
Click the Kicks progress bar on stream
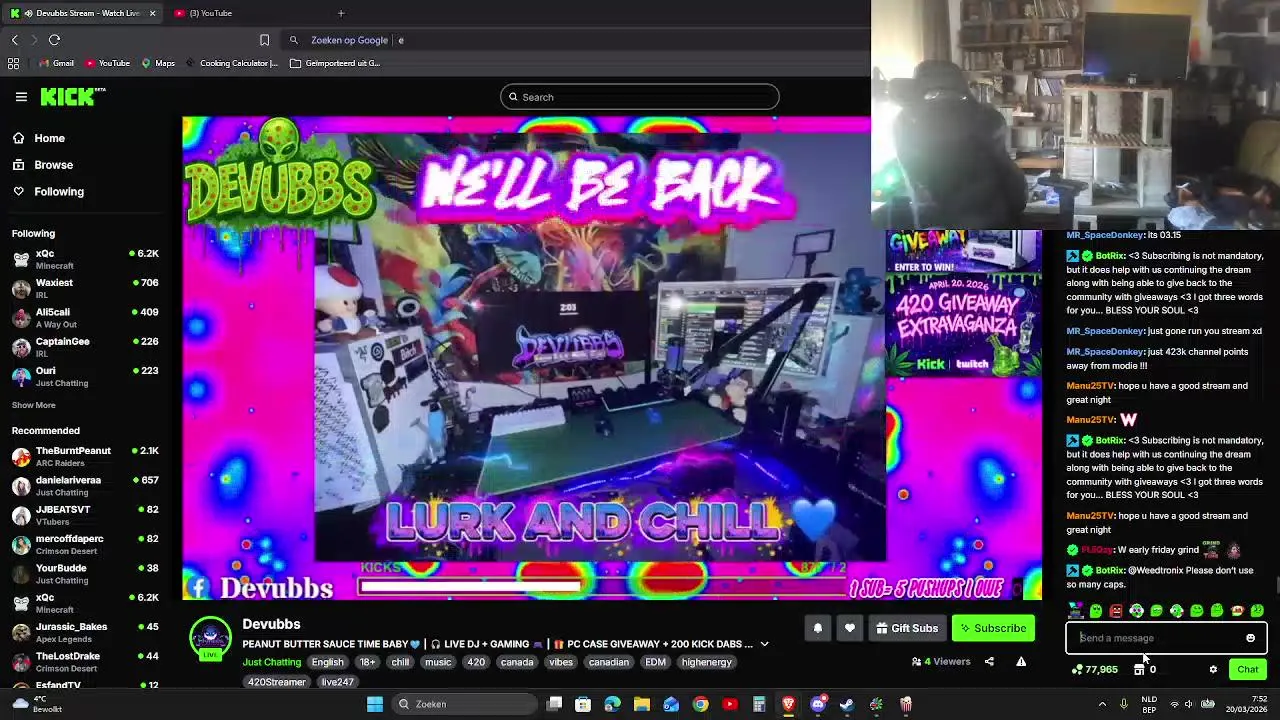click(x=600, y=585)
